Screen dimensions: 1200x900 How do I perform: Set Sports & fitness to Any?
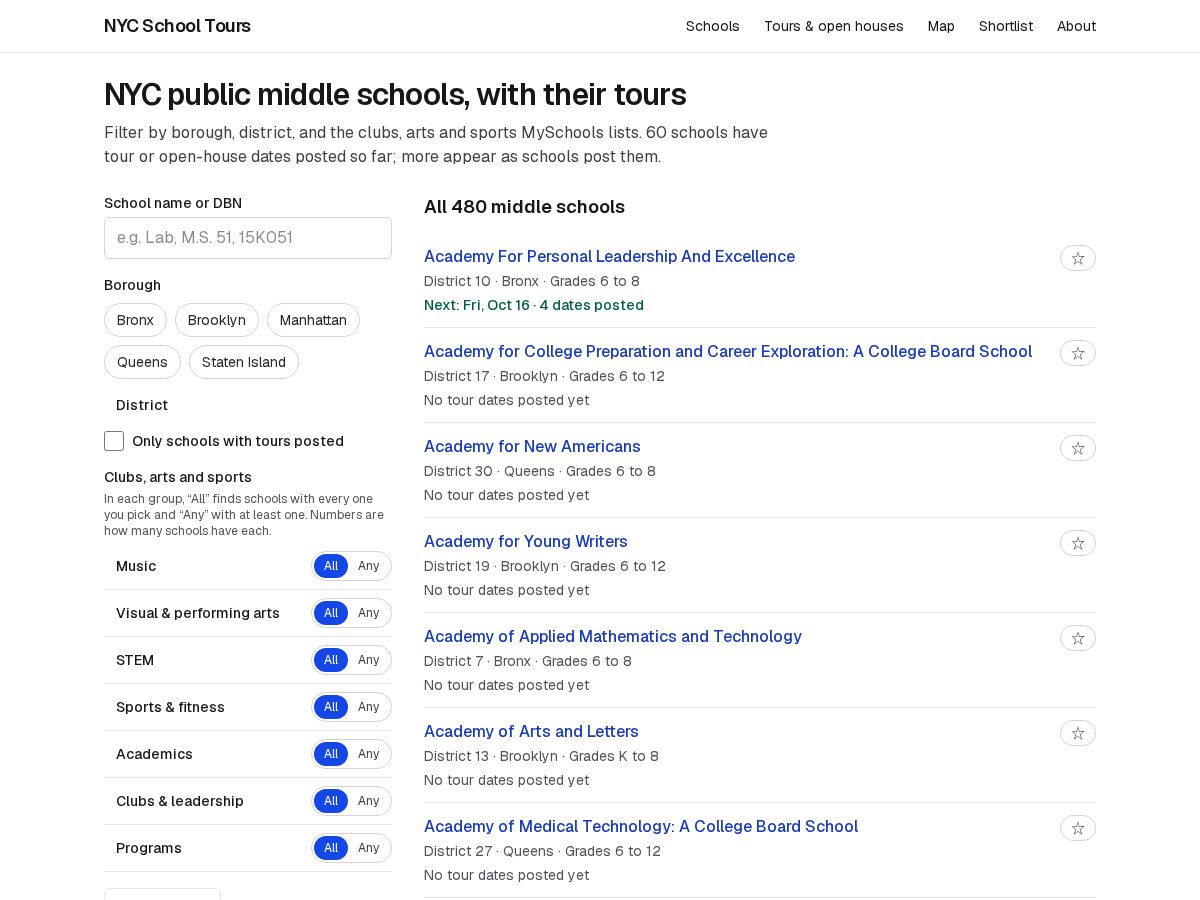click(x=369, y=707)
